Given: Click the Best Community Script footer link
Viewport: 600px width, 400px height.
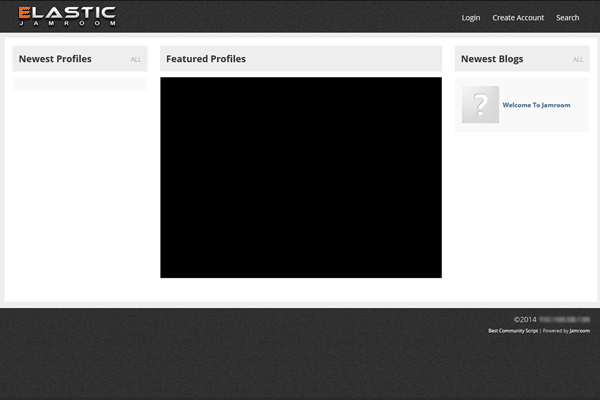Looking at the screenshot, I should 512,330.
